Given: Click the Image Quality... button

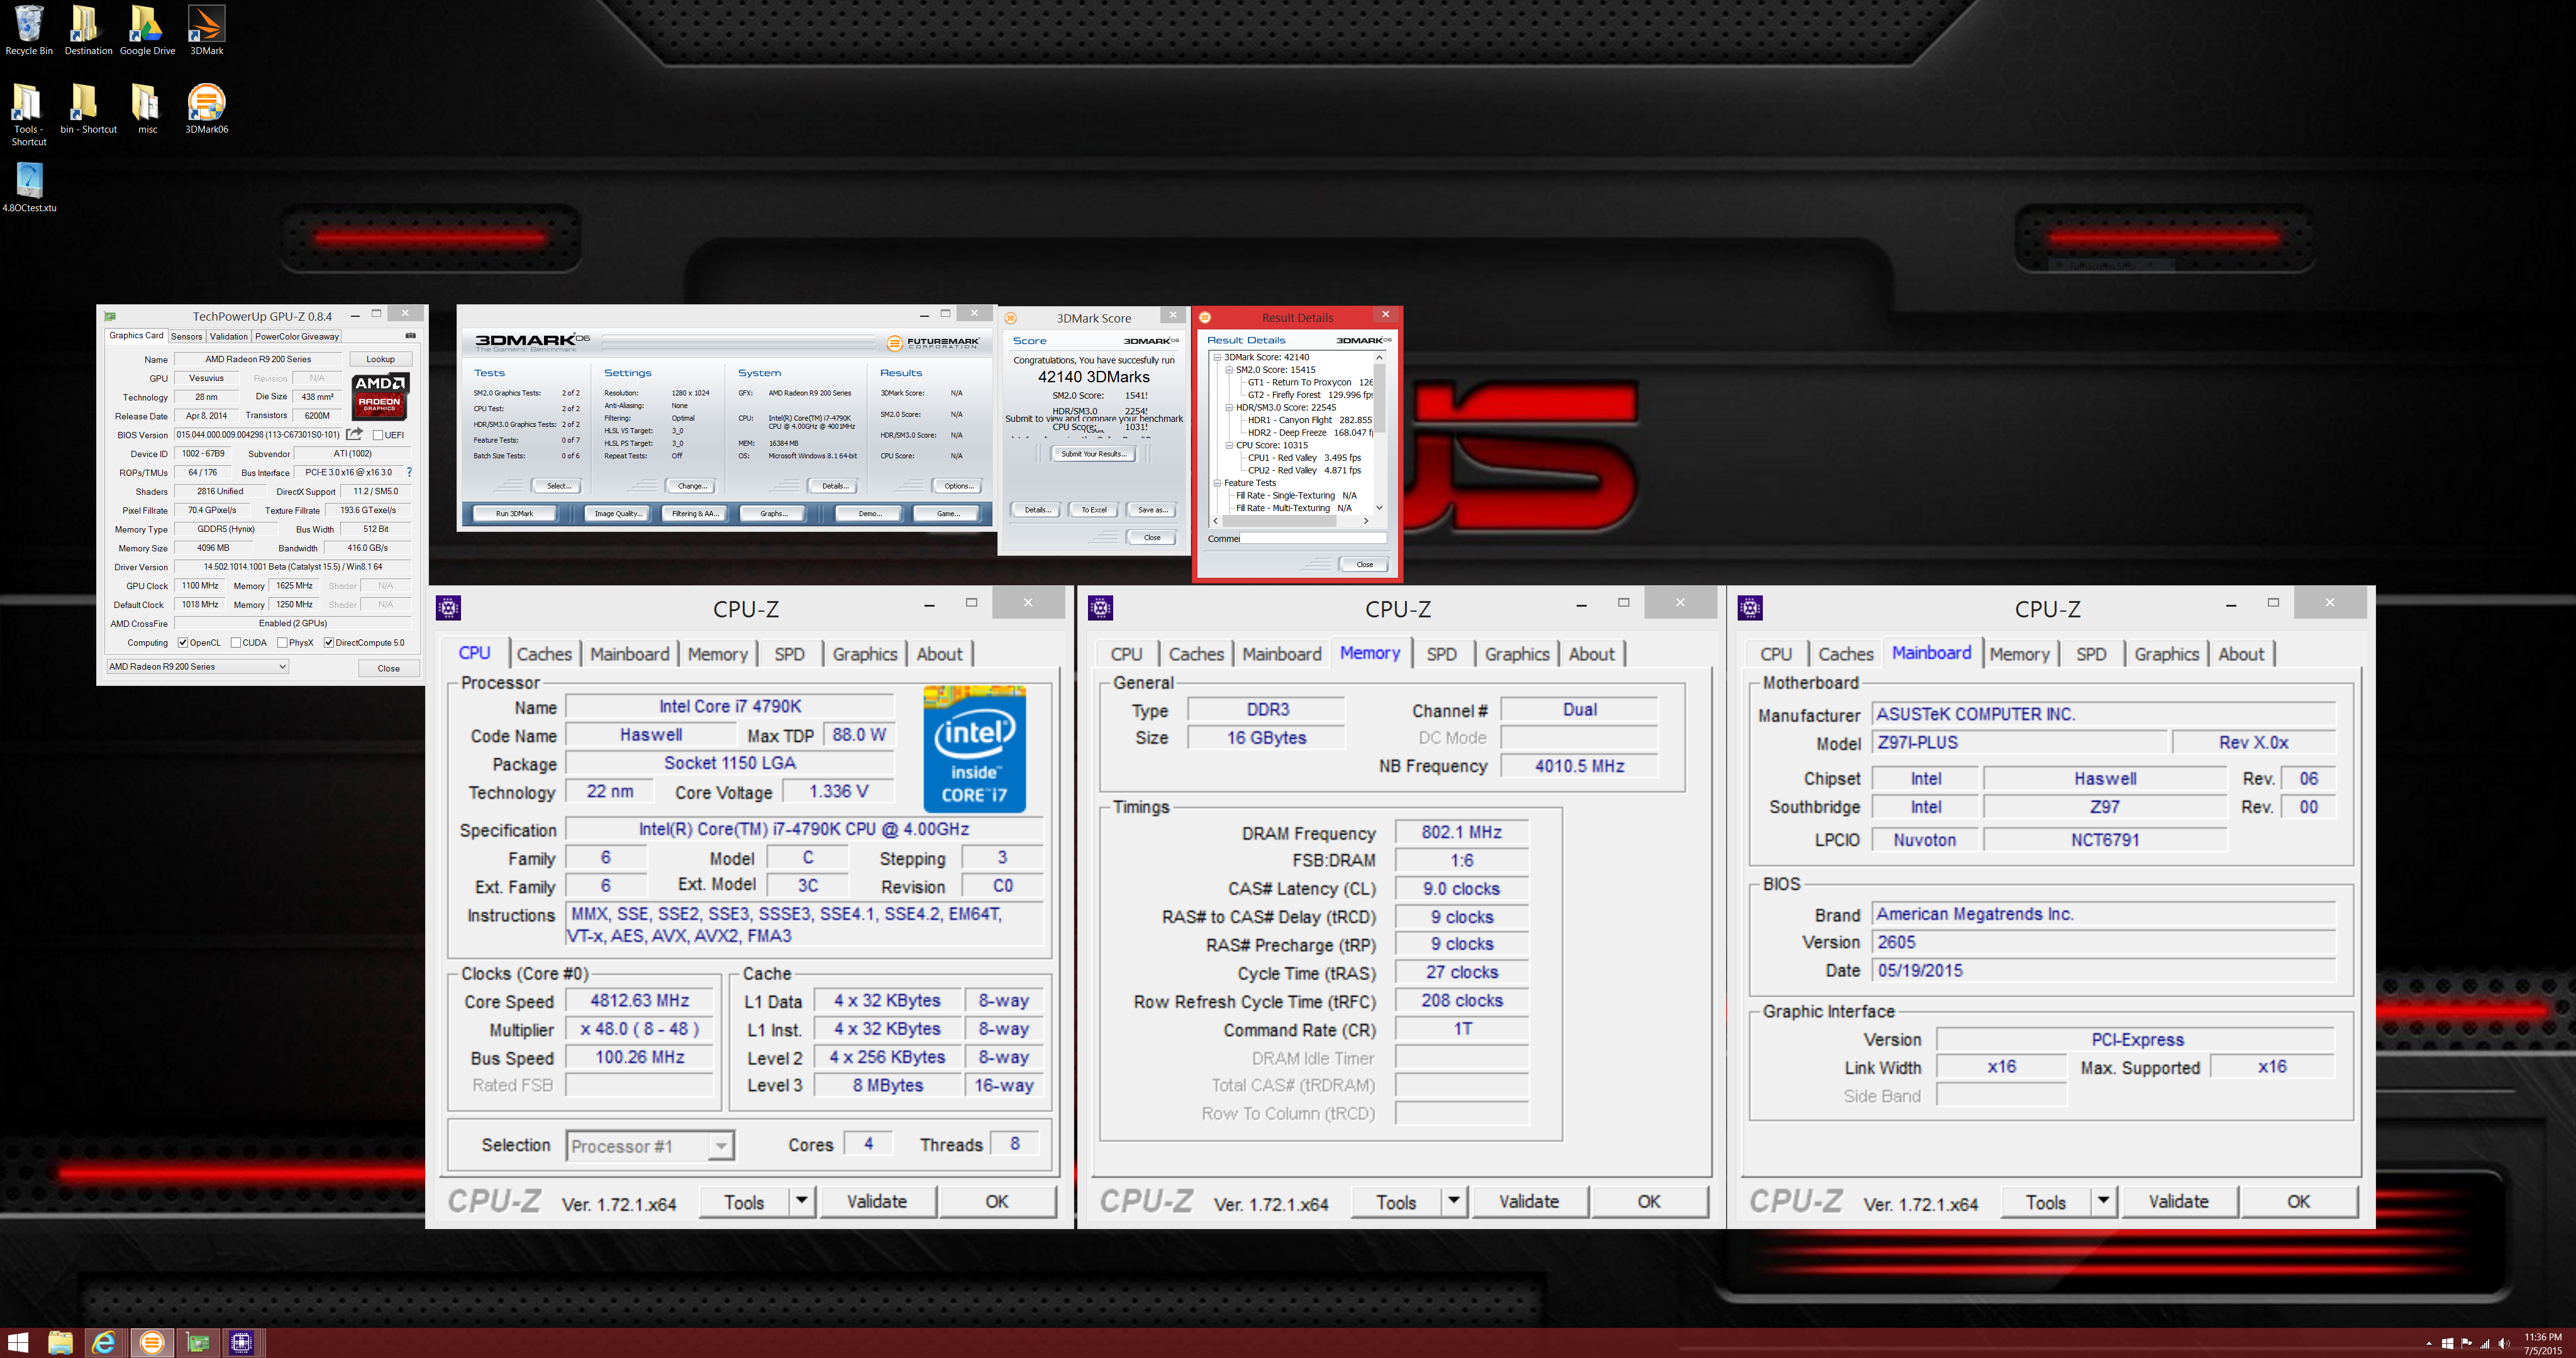Looking at the screenshot, I should (617, 513).
